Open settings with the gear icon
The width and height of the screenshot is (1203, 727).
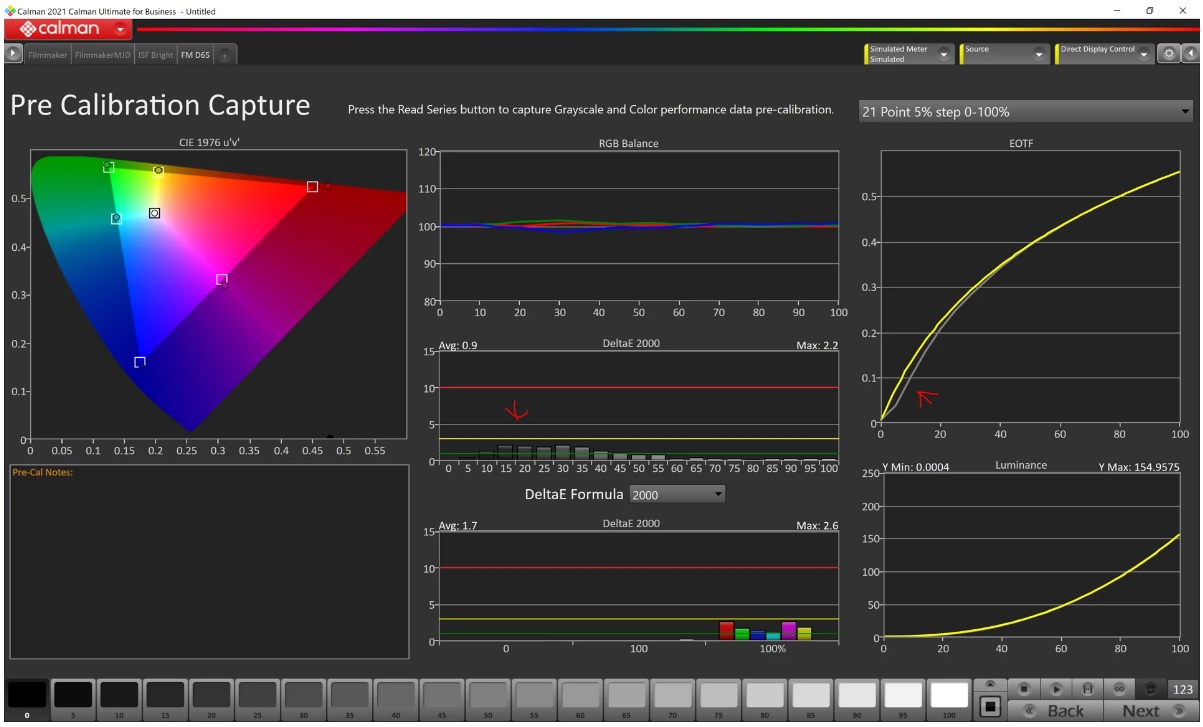pyautogui.click(x=1169, y=54)
